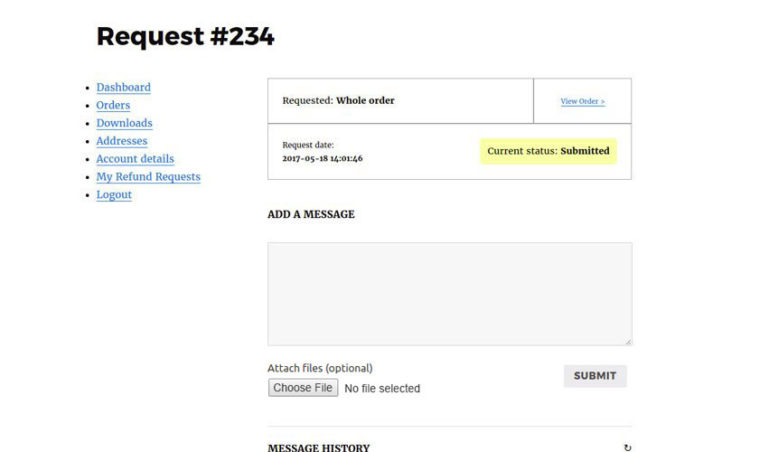Submit the refund message

coord(595,376)
